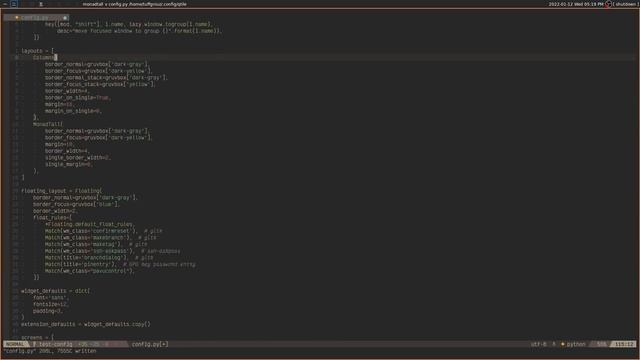Screen dimensions: 640x360
Task: Click the Match wm_class 'ssh-askpass' line
Action: point(113,251)
